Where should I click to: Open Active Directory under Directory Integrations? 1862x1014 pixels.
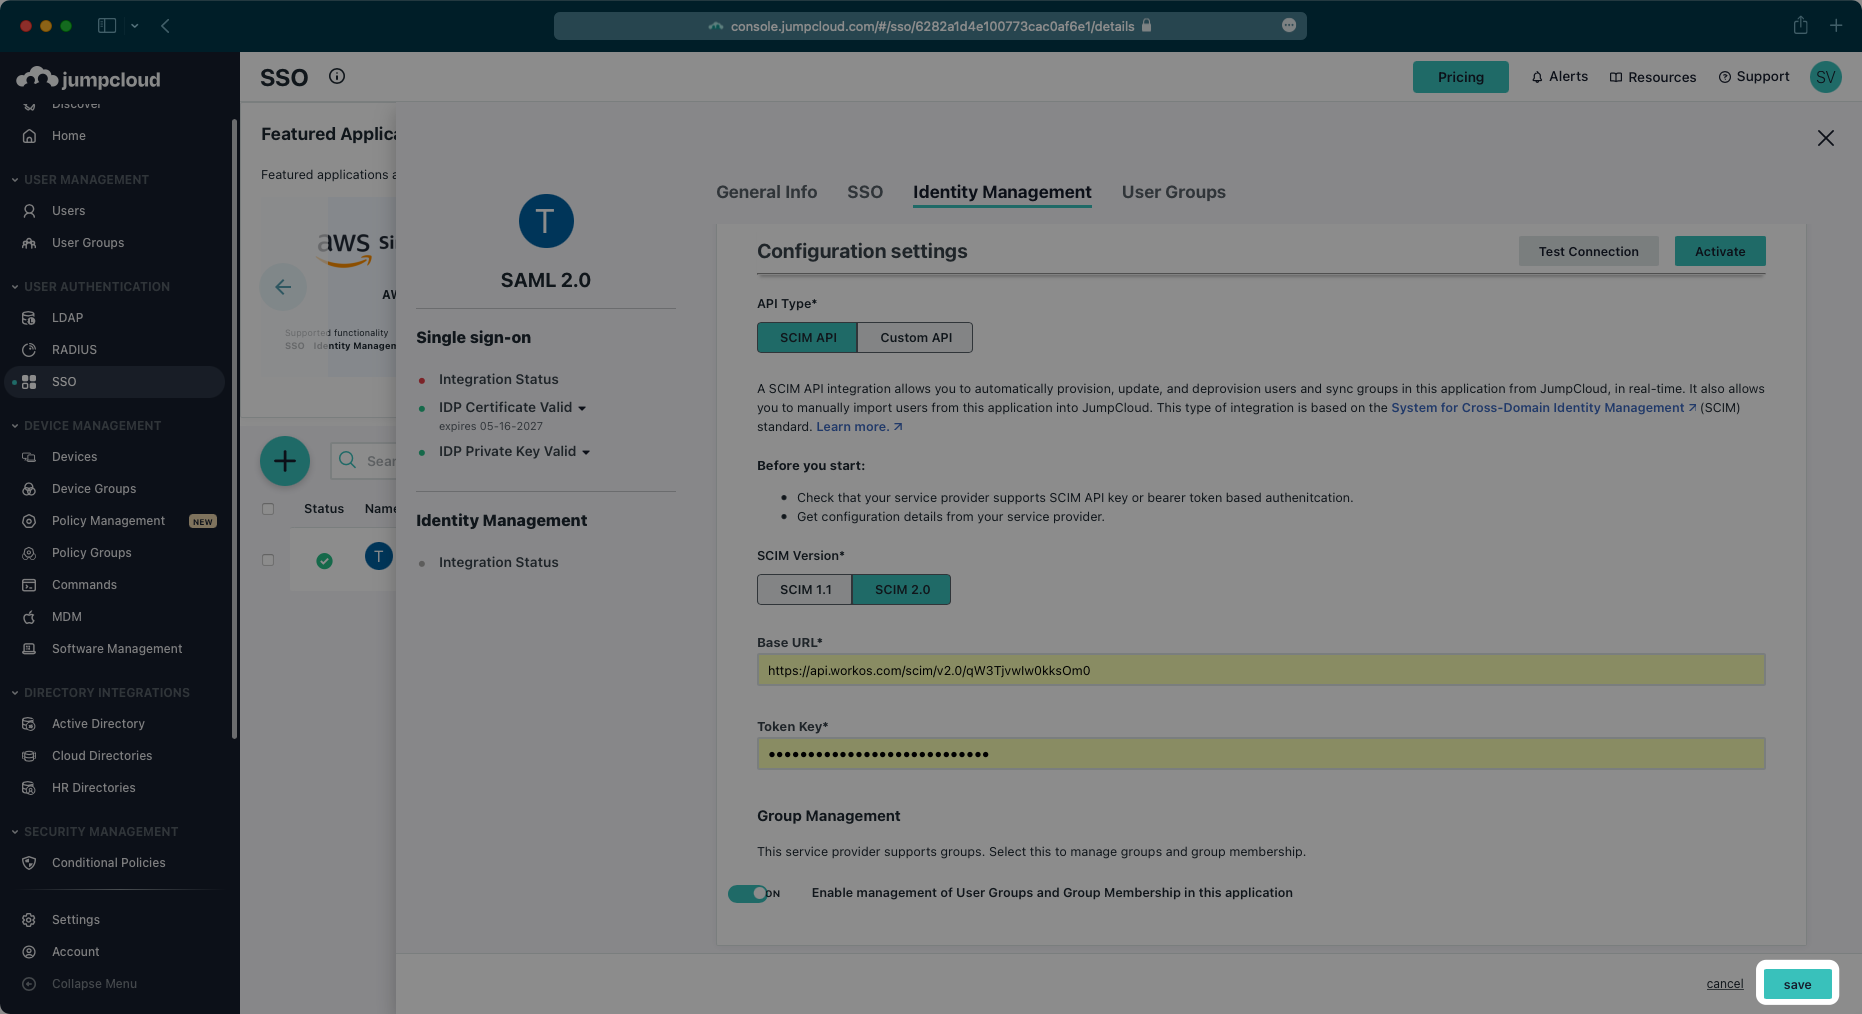[30, 723]
